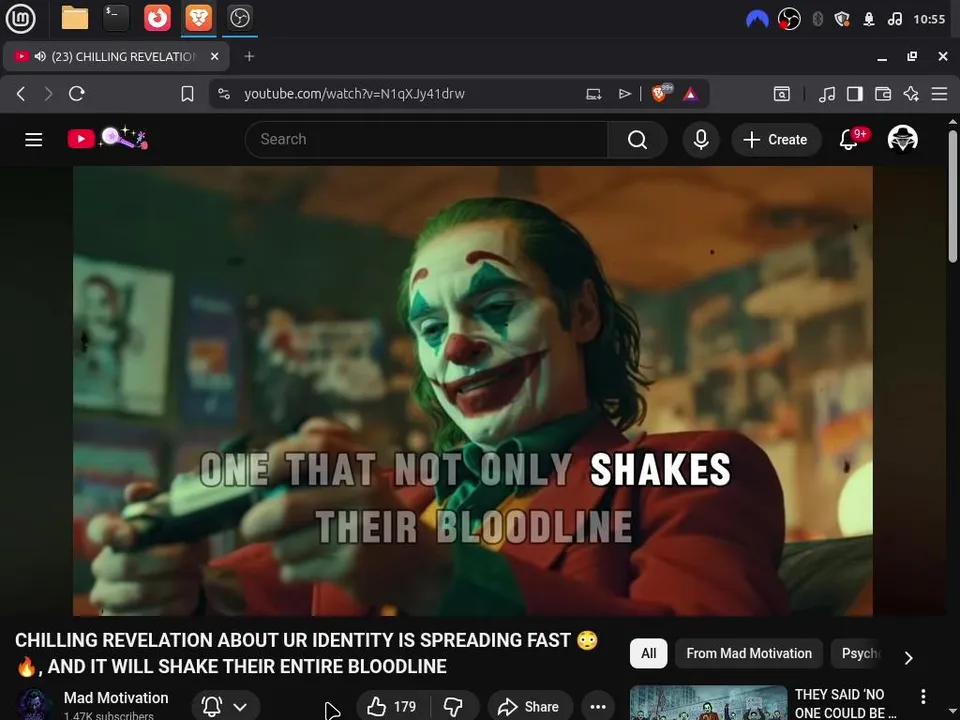Click the Joker video player
The height and width of the screenshot is (720, 960).
pos(473,391)
